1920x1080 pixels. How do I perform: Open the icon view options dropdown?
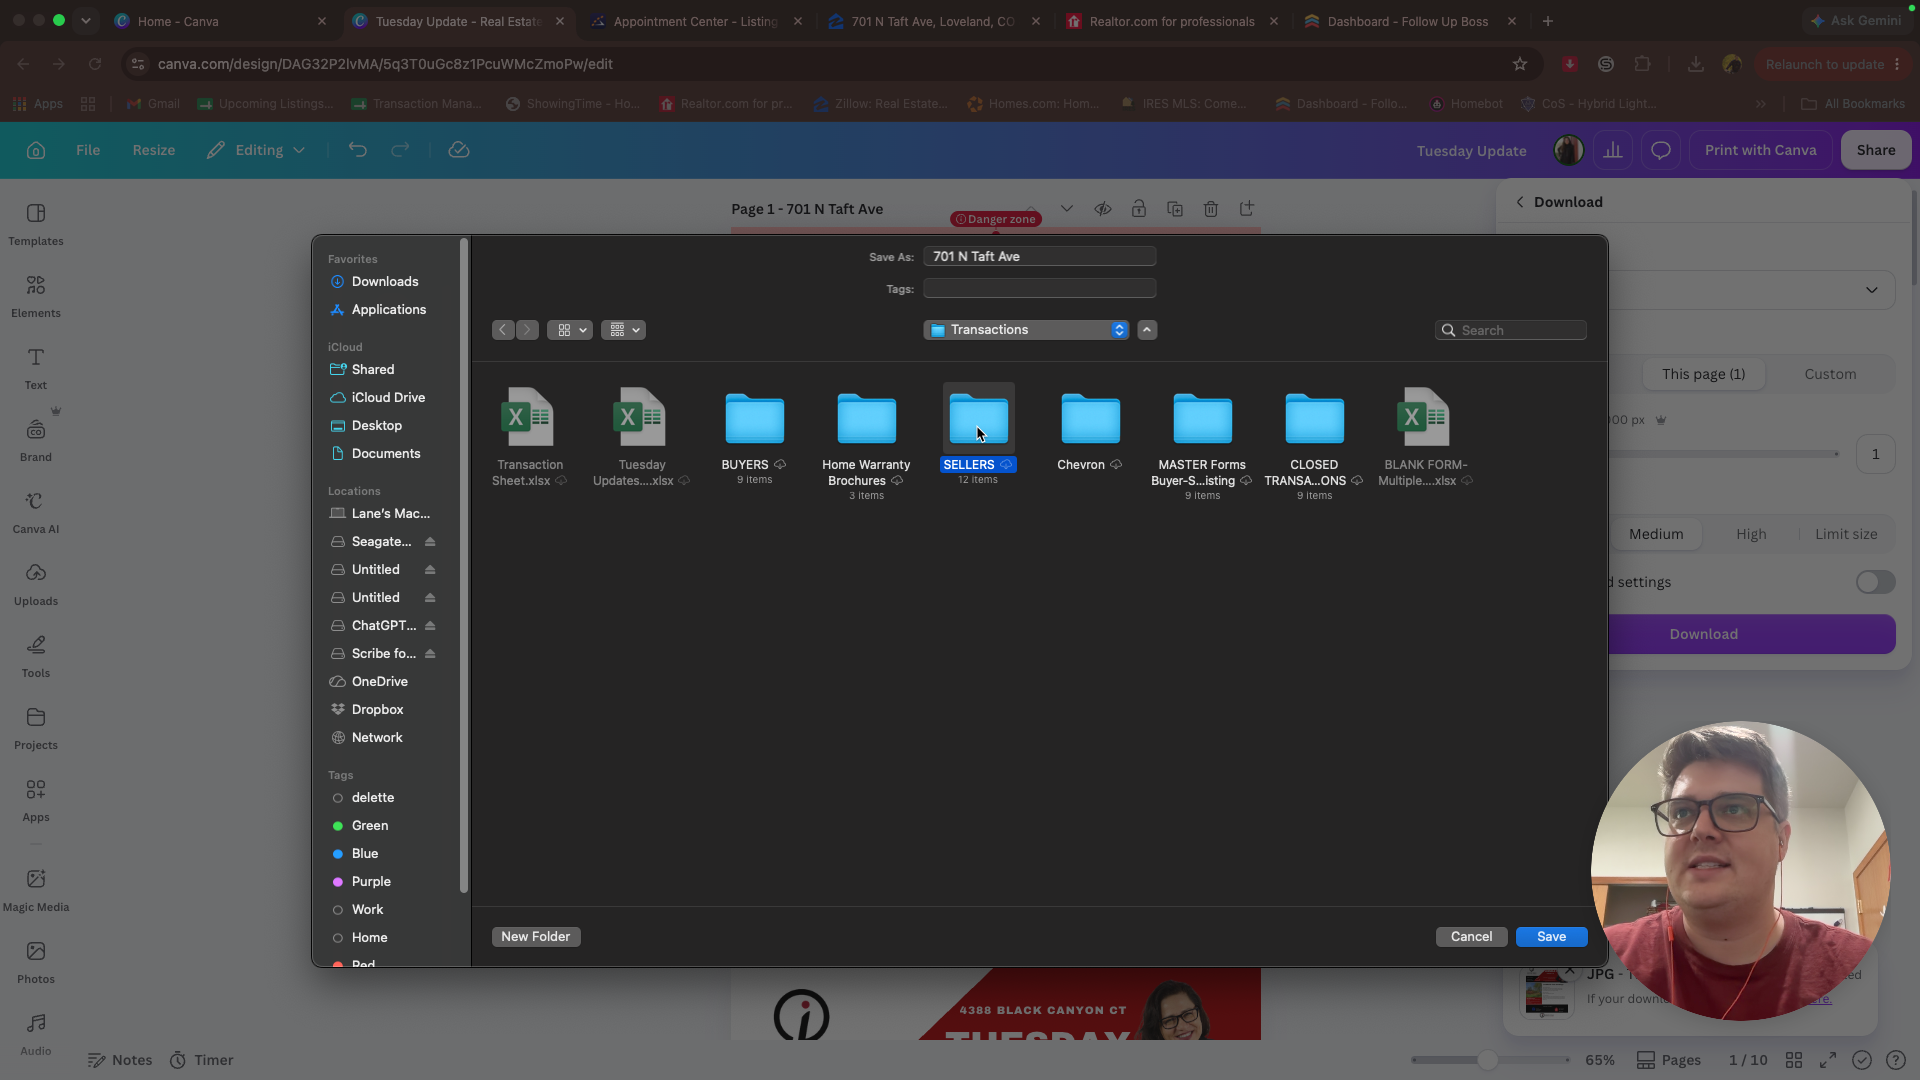[570, 330]
